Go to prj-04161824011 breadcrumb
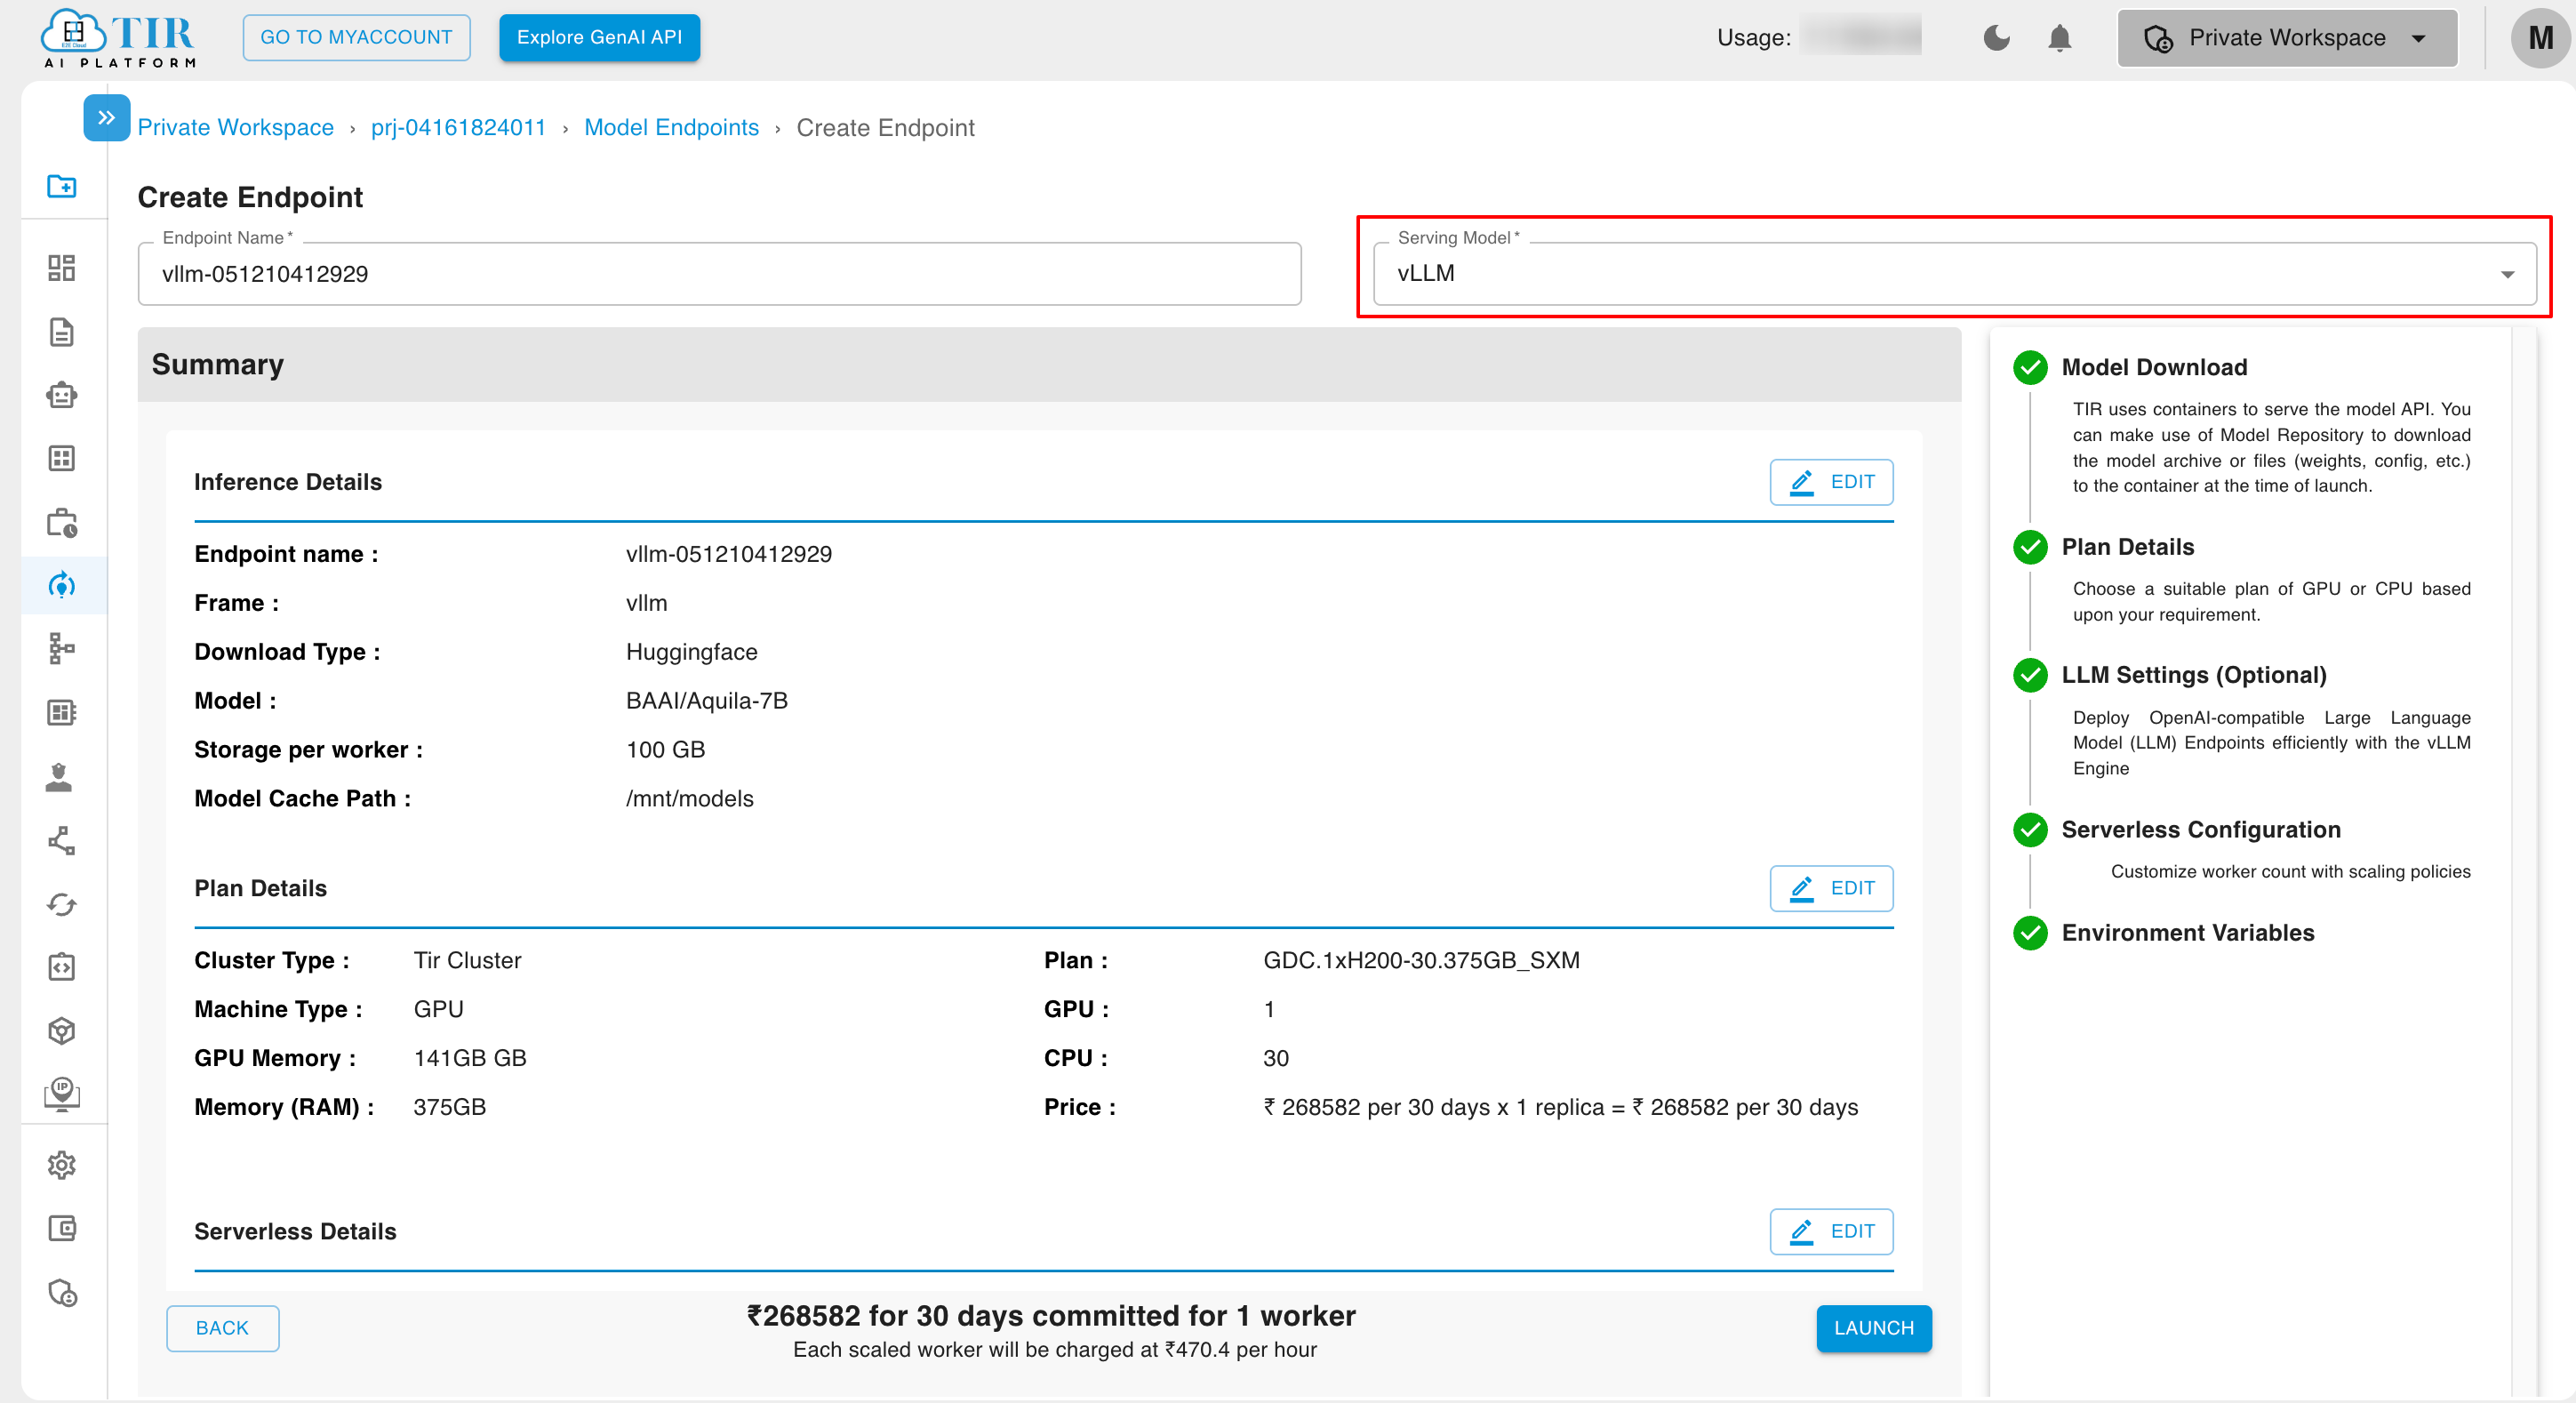This screenshot has width=2576, height=1403. [x=458, y=128]
